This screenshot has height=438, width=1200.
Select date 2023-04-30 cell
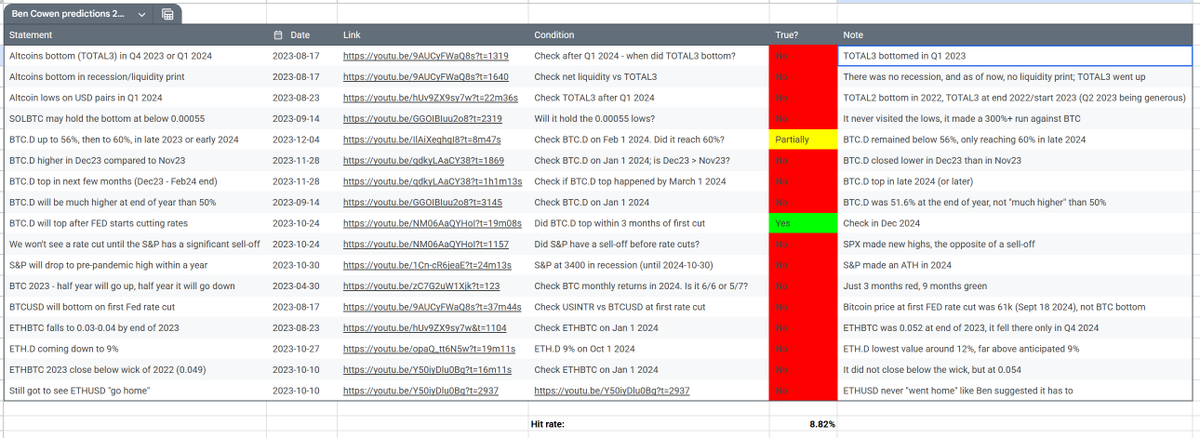pos(301,286)
